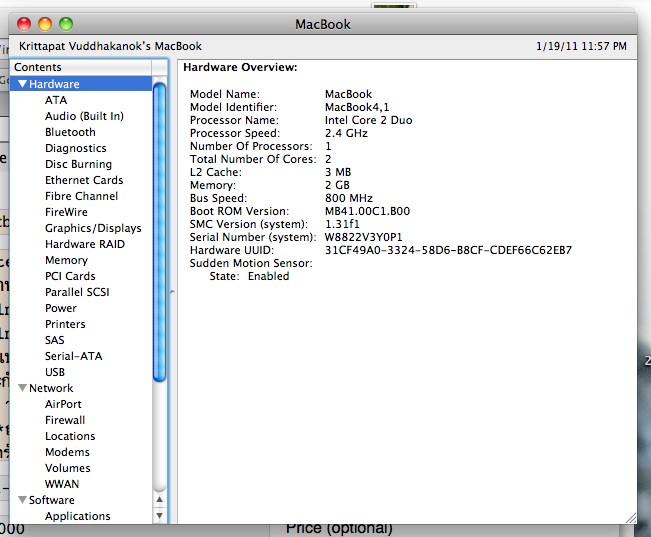This screenshot has height=537, width=651.
Task: Click Sudden Motion Sensor Enabled state
Action: pyautogui.click(x=268, y=276)
